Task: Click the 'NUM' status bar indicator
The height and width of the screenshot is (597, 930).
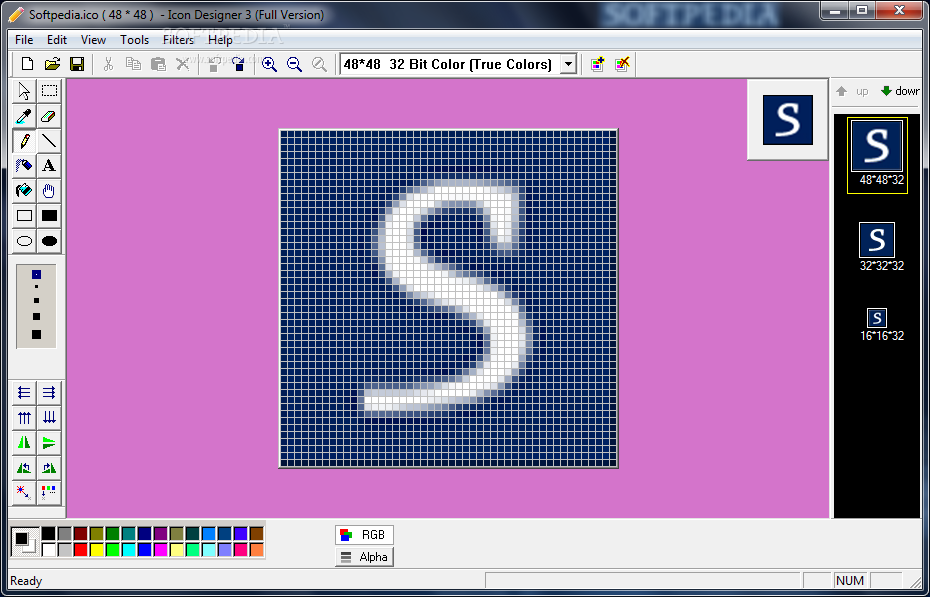Action: [x=850, y=581]
